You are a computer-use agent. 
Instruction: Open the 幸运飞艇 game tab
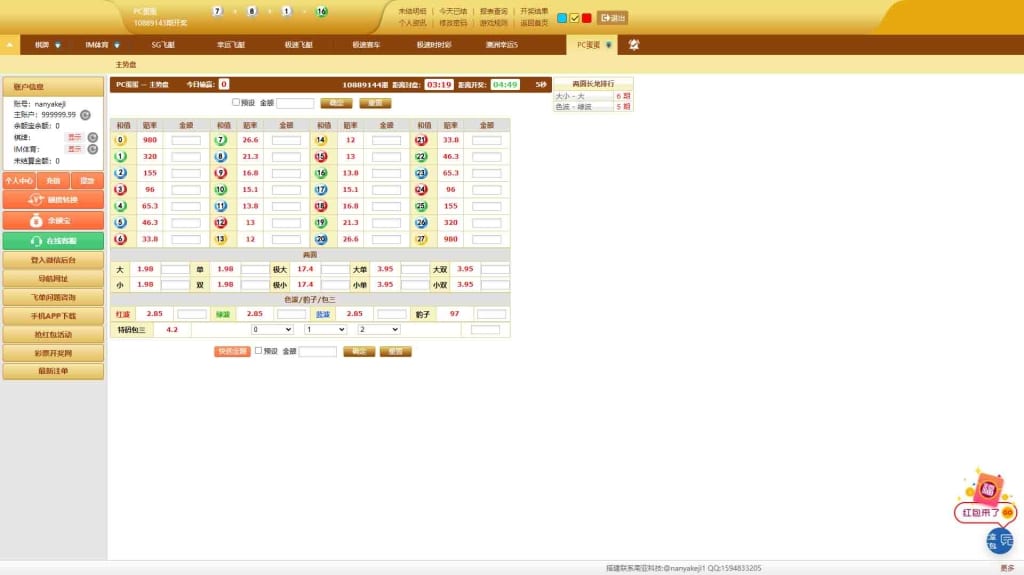231,45
